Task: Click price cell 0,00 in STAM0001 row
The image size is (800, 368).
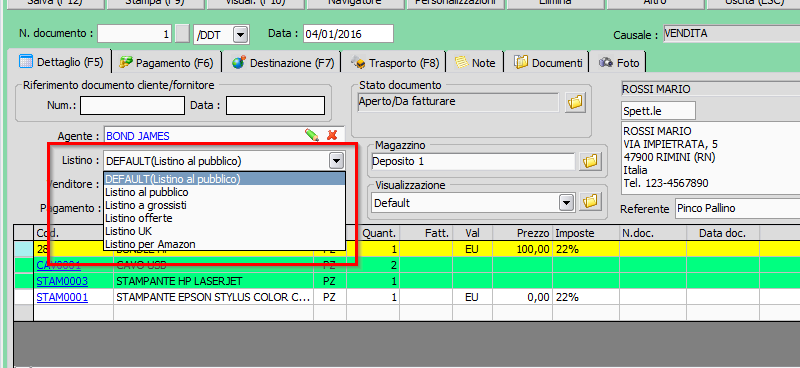Action: (522, 297)
